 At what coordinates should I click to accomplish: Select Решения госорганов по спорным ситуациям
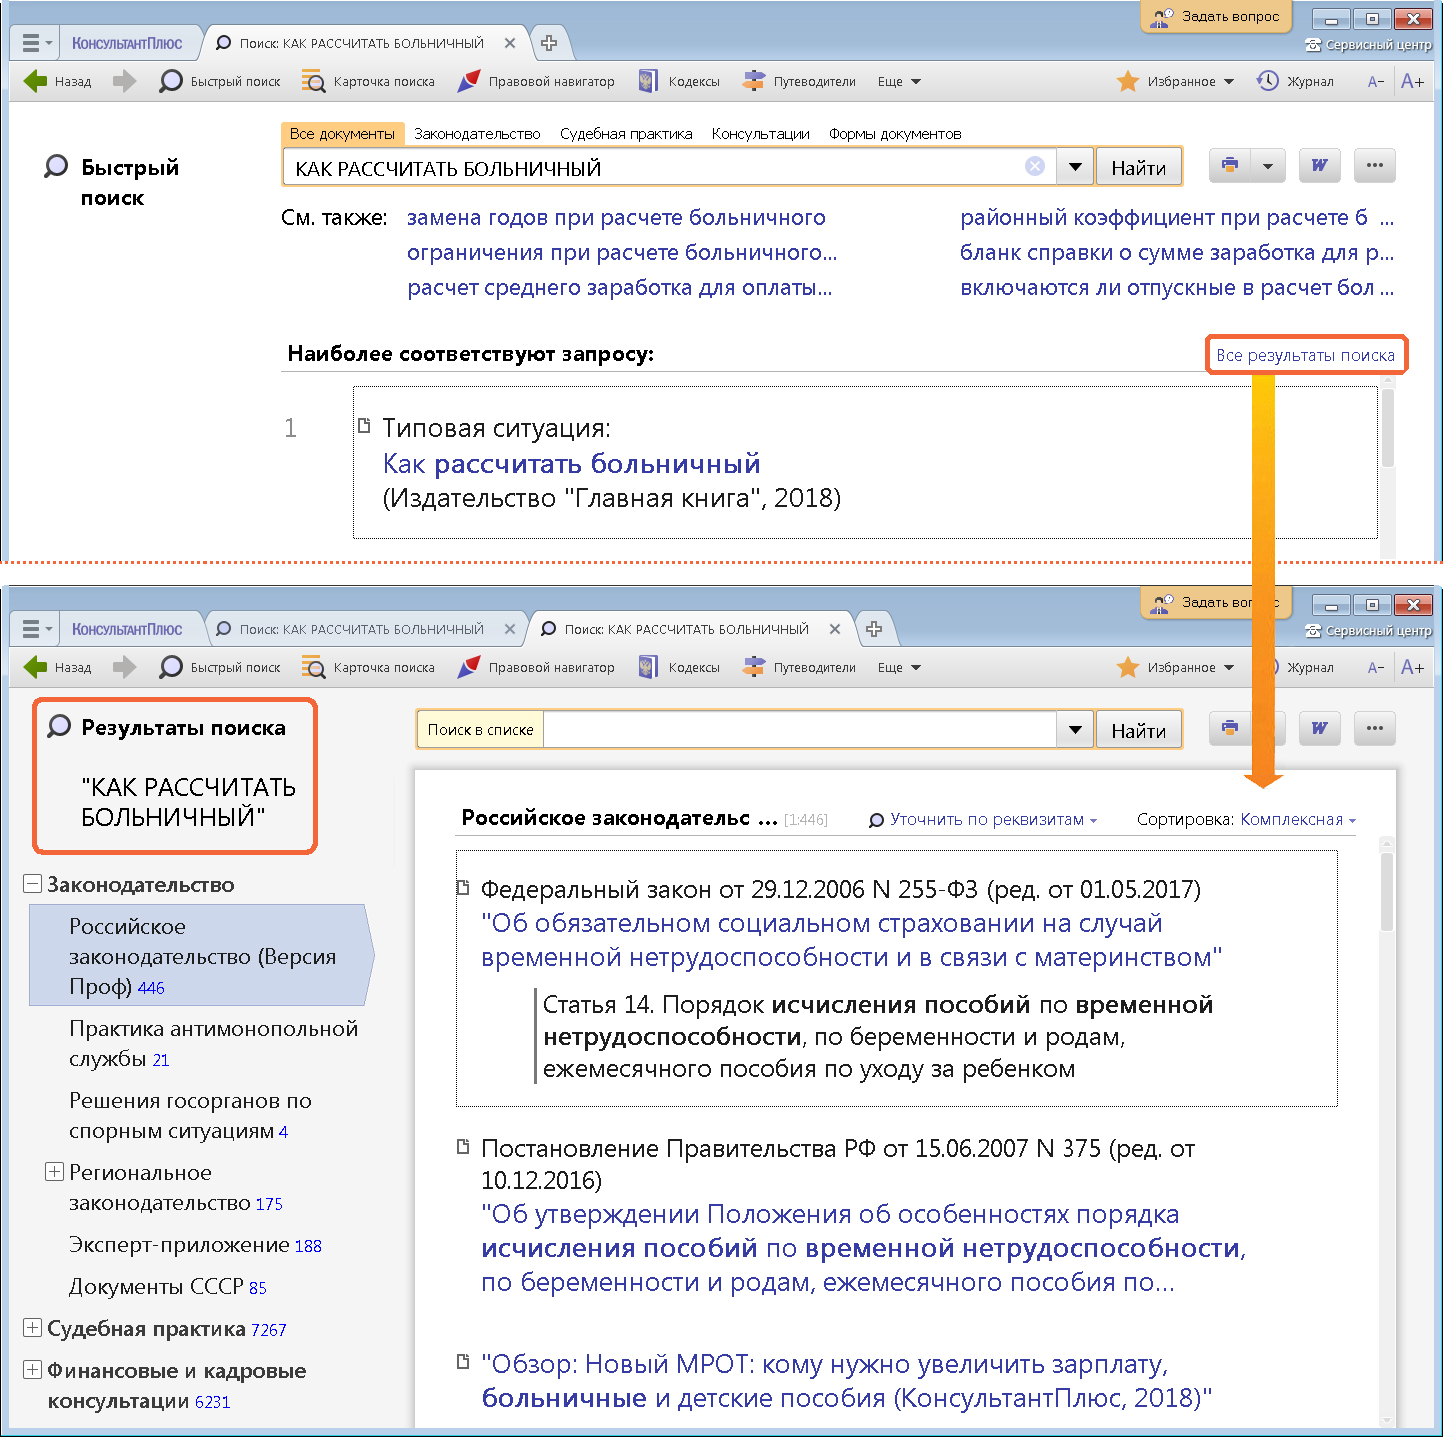click(x=190, y=1115)
